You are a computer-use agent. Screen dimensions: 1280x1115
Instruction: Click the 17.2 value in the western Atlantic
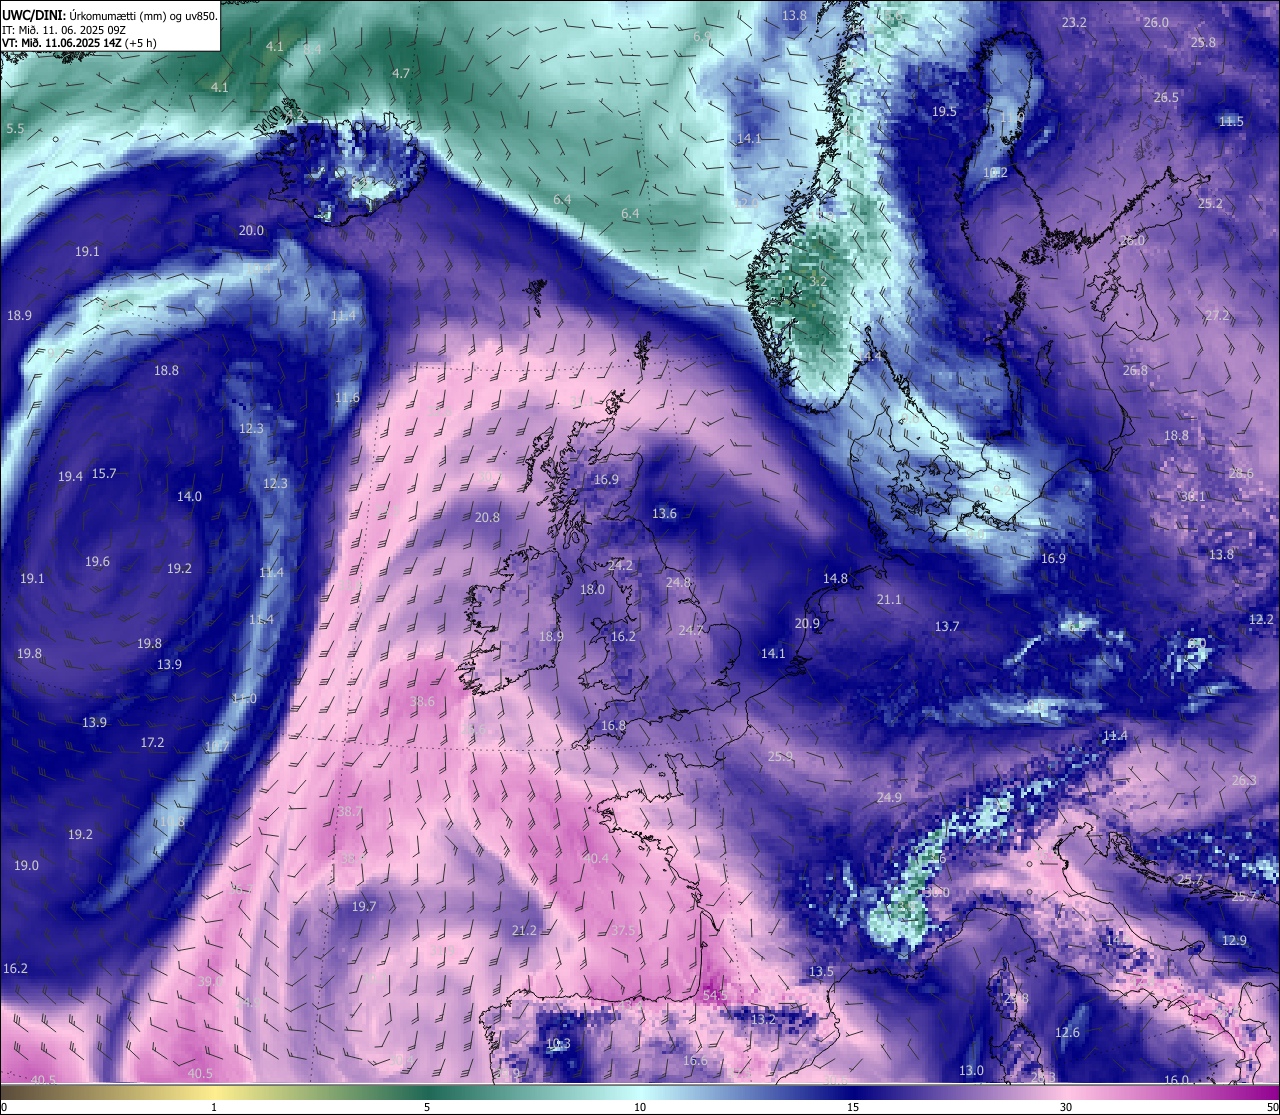coord(152,742)
